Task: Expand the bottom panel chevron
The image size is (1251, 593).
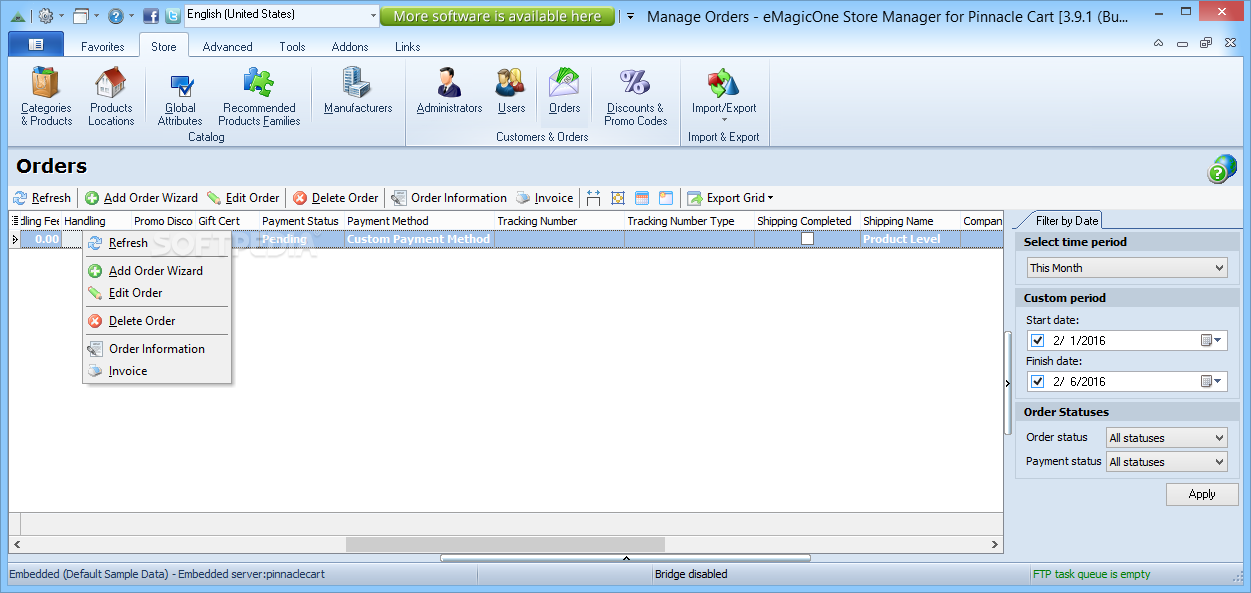Action: (x=626, y=558)
